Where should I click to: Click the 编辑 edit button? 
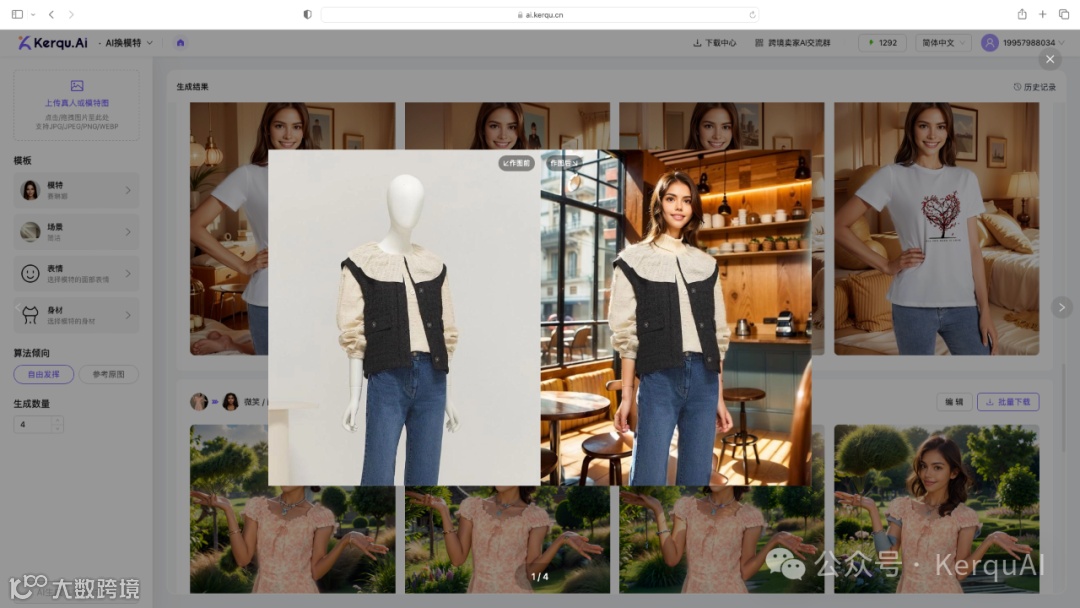coord(954,401)
